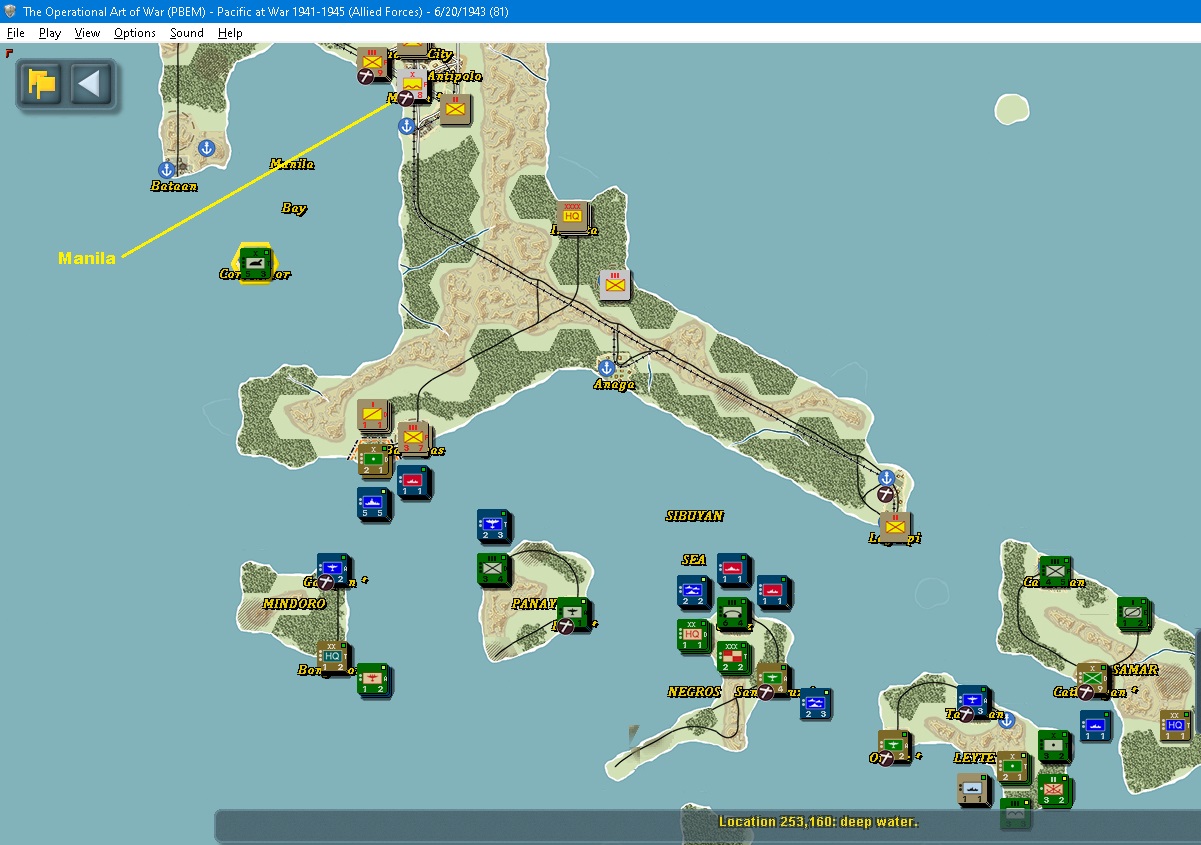The image size is (1201, 845).
Task: Select the green air unit at Panay airfield
Action: coord(573,613)
